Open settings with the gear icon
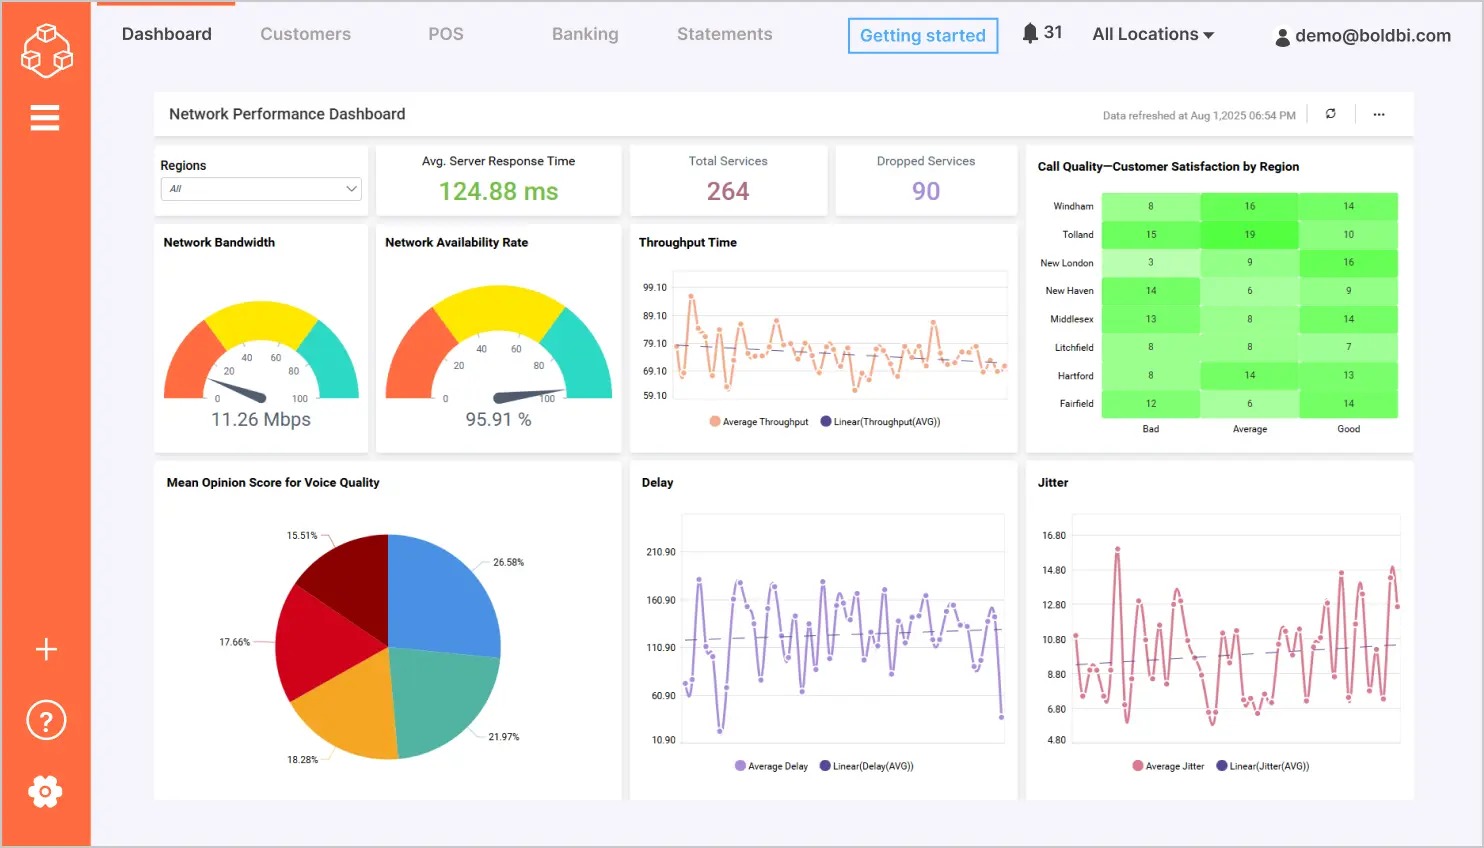Image resolution: width=1484 pixels, height=848 pixels. pos(46,791)
